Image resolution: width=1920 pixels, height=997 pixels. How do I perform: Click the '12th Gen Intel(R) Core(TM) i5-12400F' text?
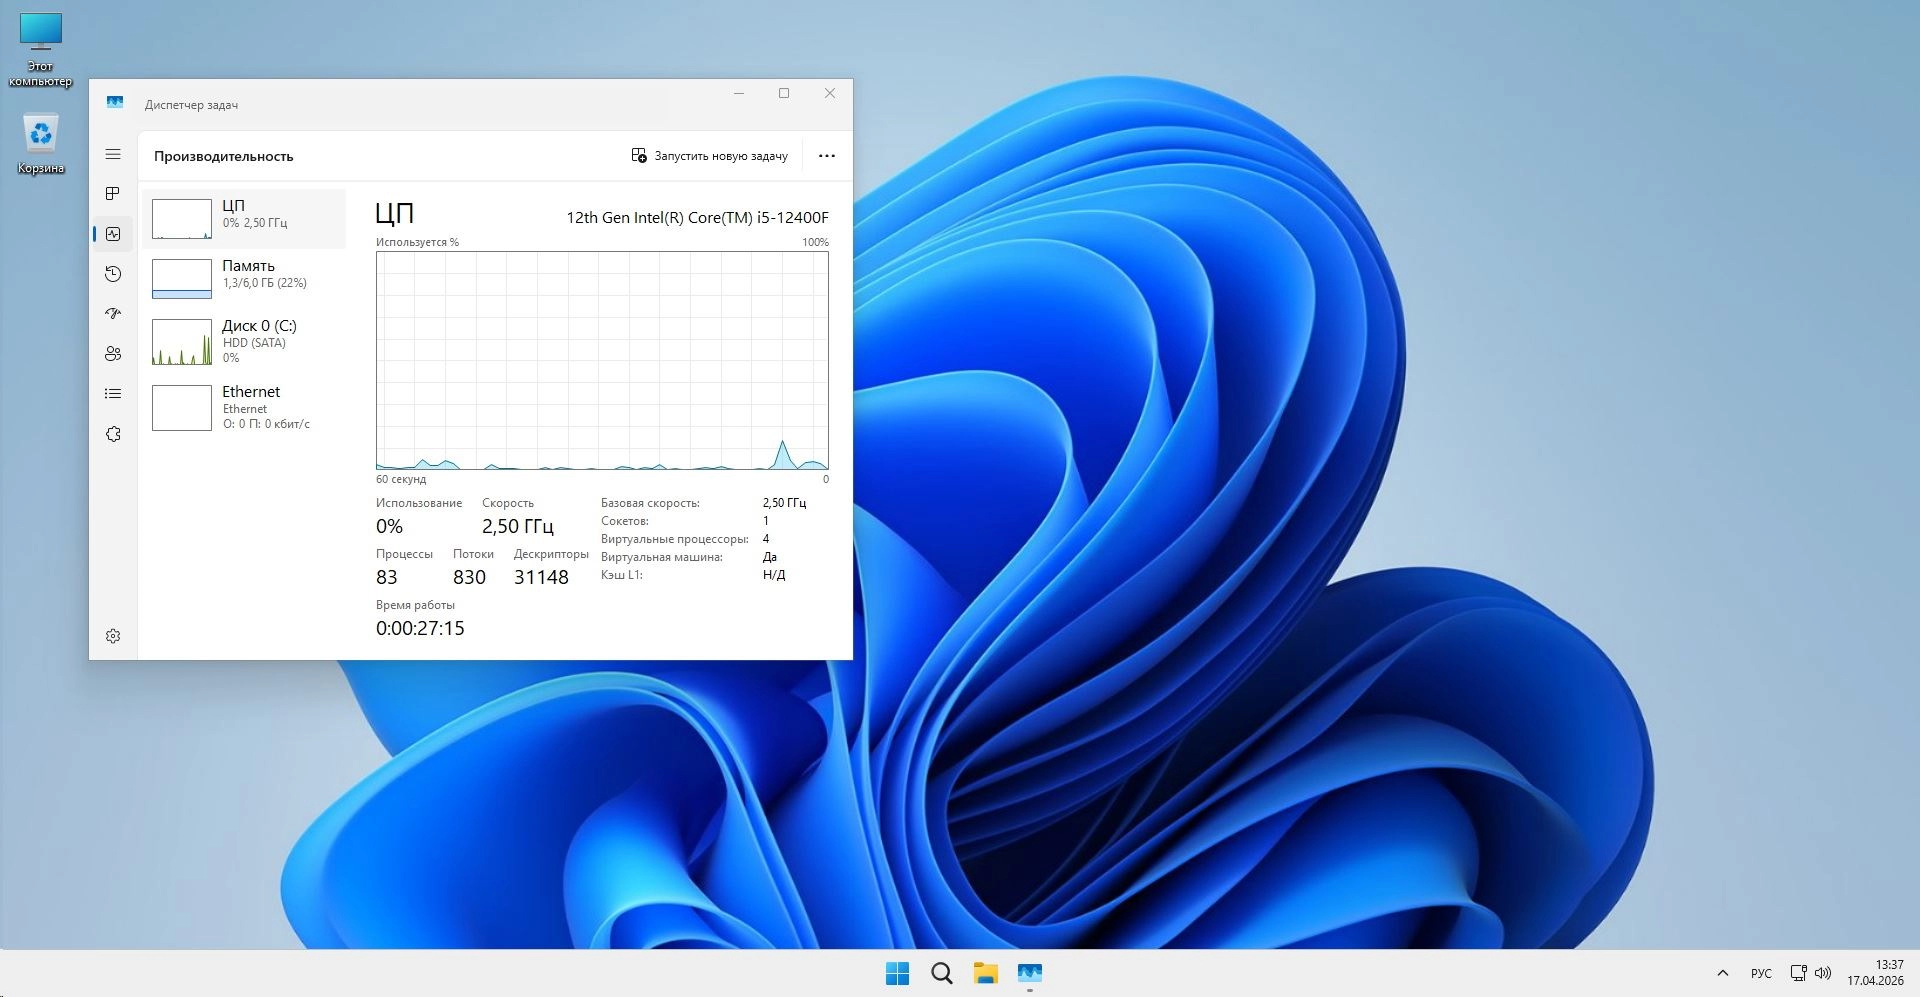tap(698, 217)
